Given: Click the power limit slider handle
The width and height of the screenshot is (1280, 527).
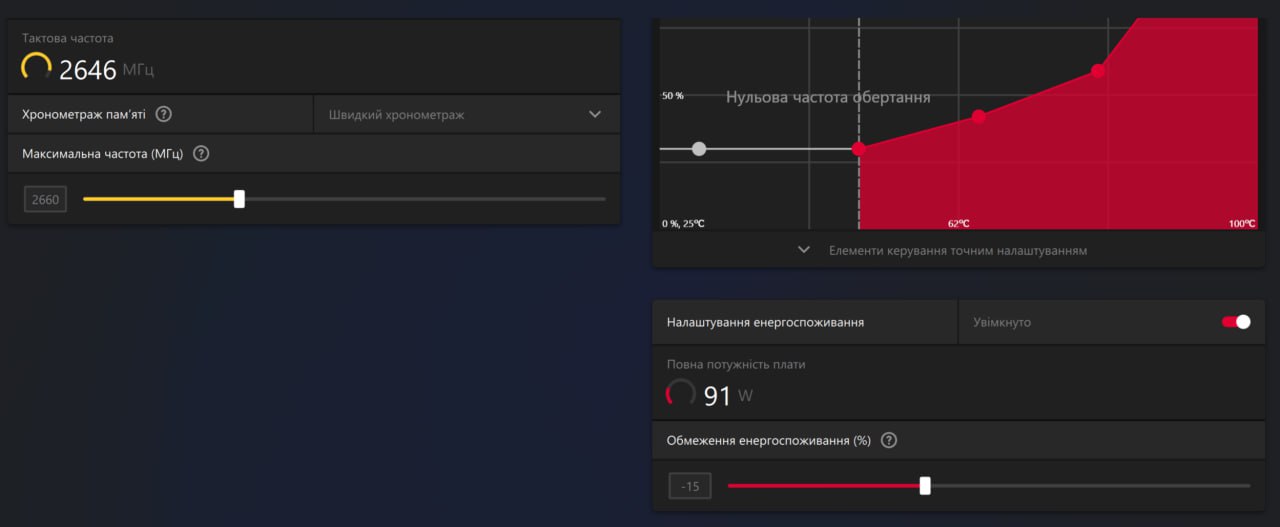Looking at the screenshot, I should 925,486.
